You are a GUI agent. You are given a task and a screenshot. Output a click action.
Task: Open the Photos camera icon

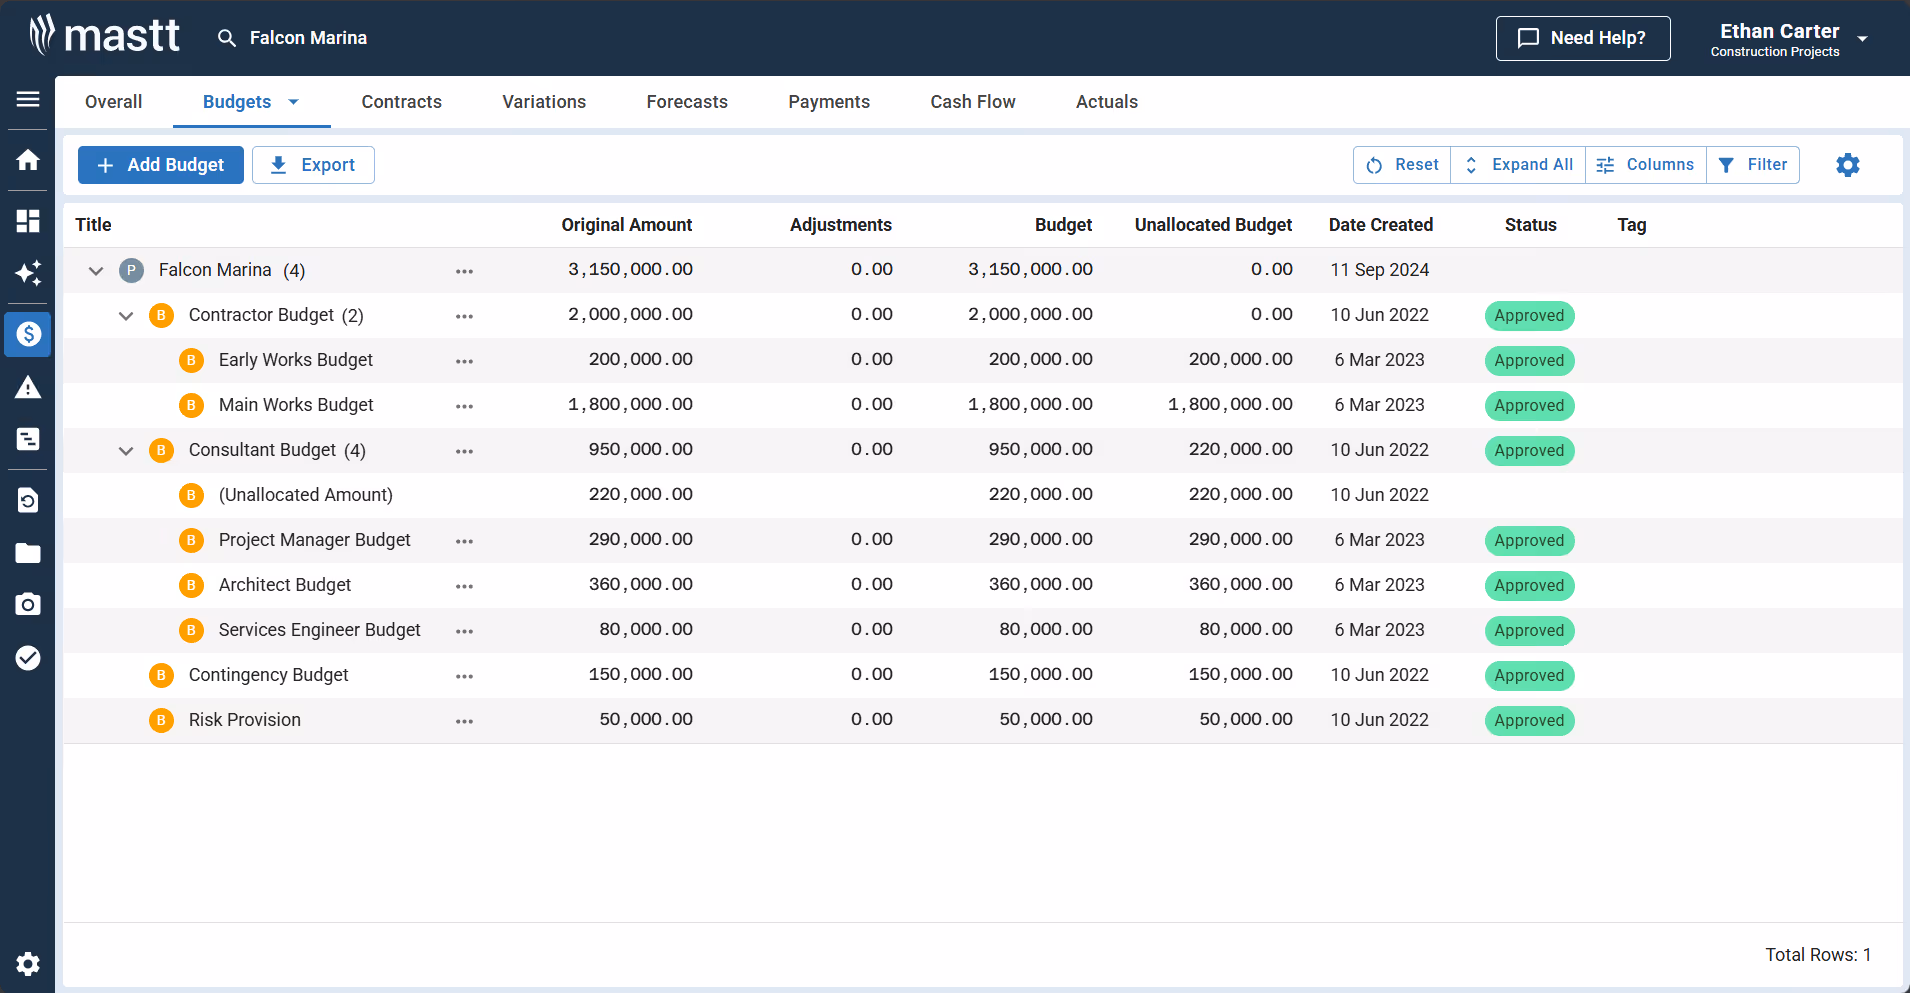(27, 604)
